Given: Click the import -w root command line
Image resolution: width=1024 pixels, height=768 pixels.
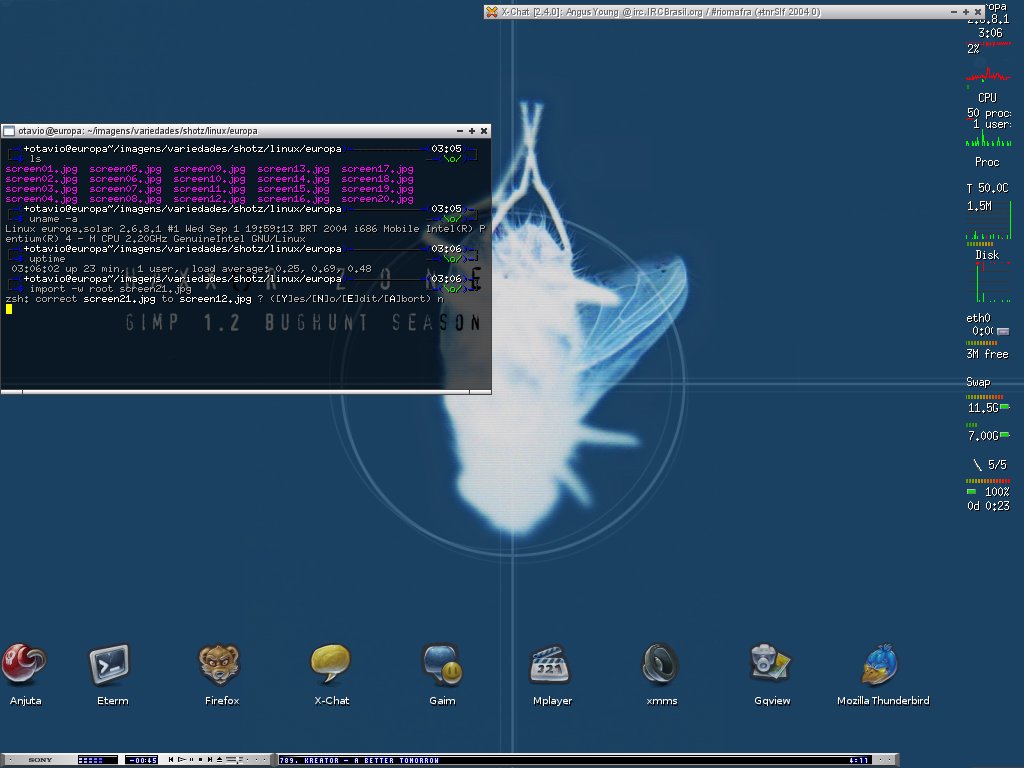Looking at the screenshot, I should (x=110, y=289).
